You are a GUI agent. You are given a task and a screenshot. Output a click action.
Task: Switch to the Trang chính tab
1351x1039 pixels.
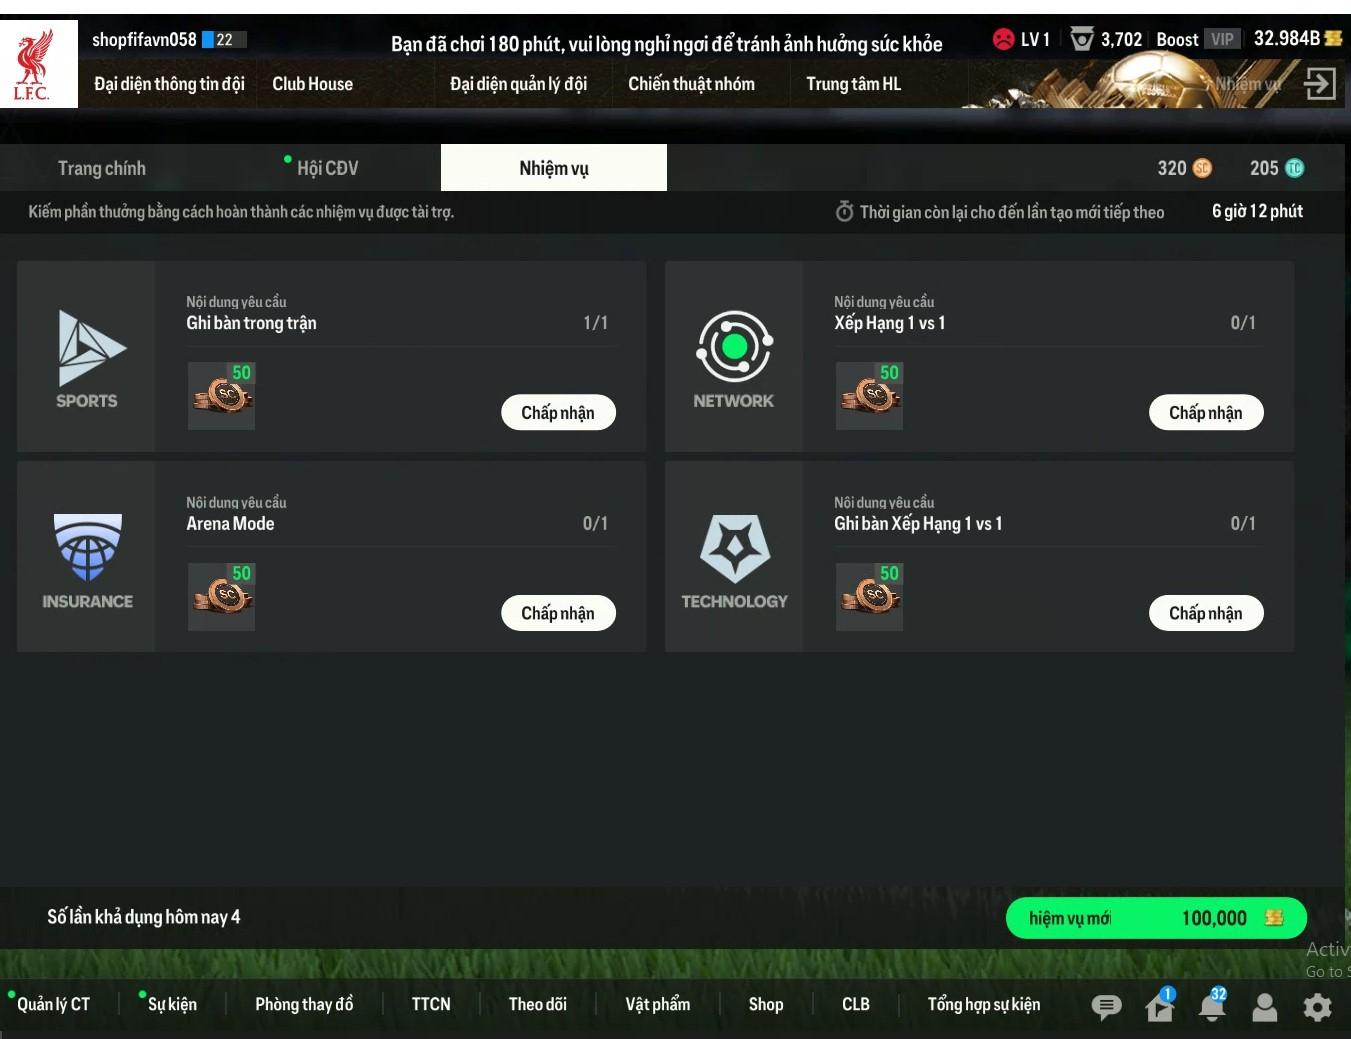point(102,168)
